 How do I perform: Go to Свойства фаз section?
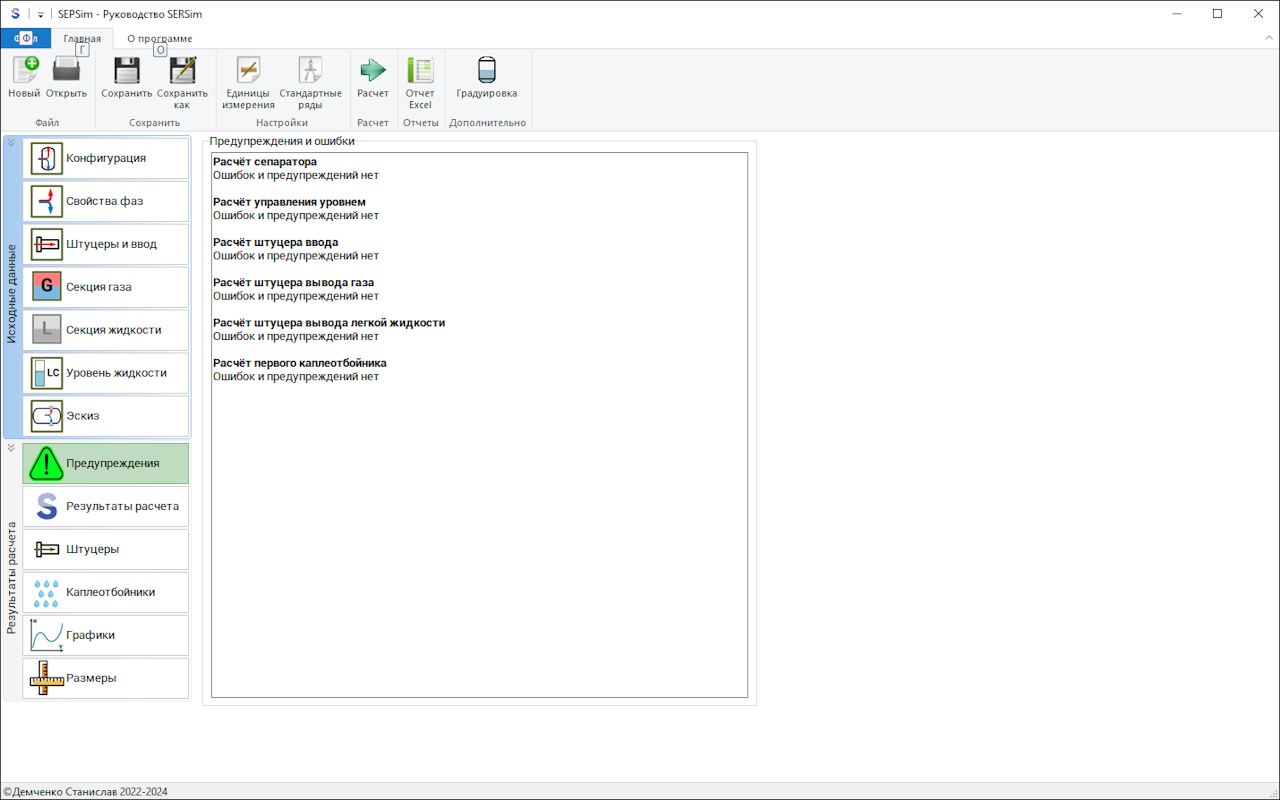[x=106, y=201]
